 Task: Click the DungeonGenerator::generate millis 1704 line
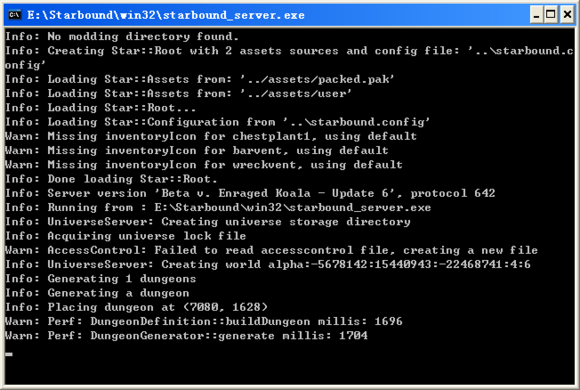tap(186, 336)
